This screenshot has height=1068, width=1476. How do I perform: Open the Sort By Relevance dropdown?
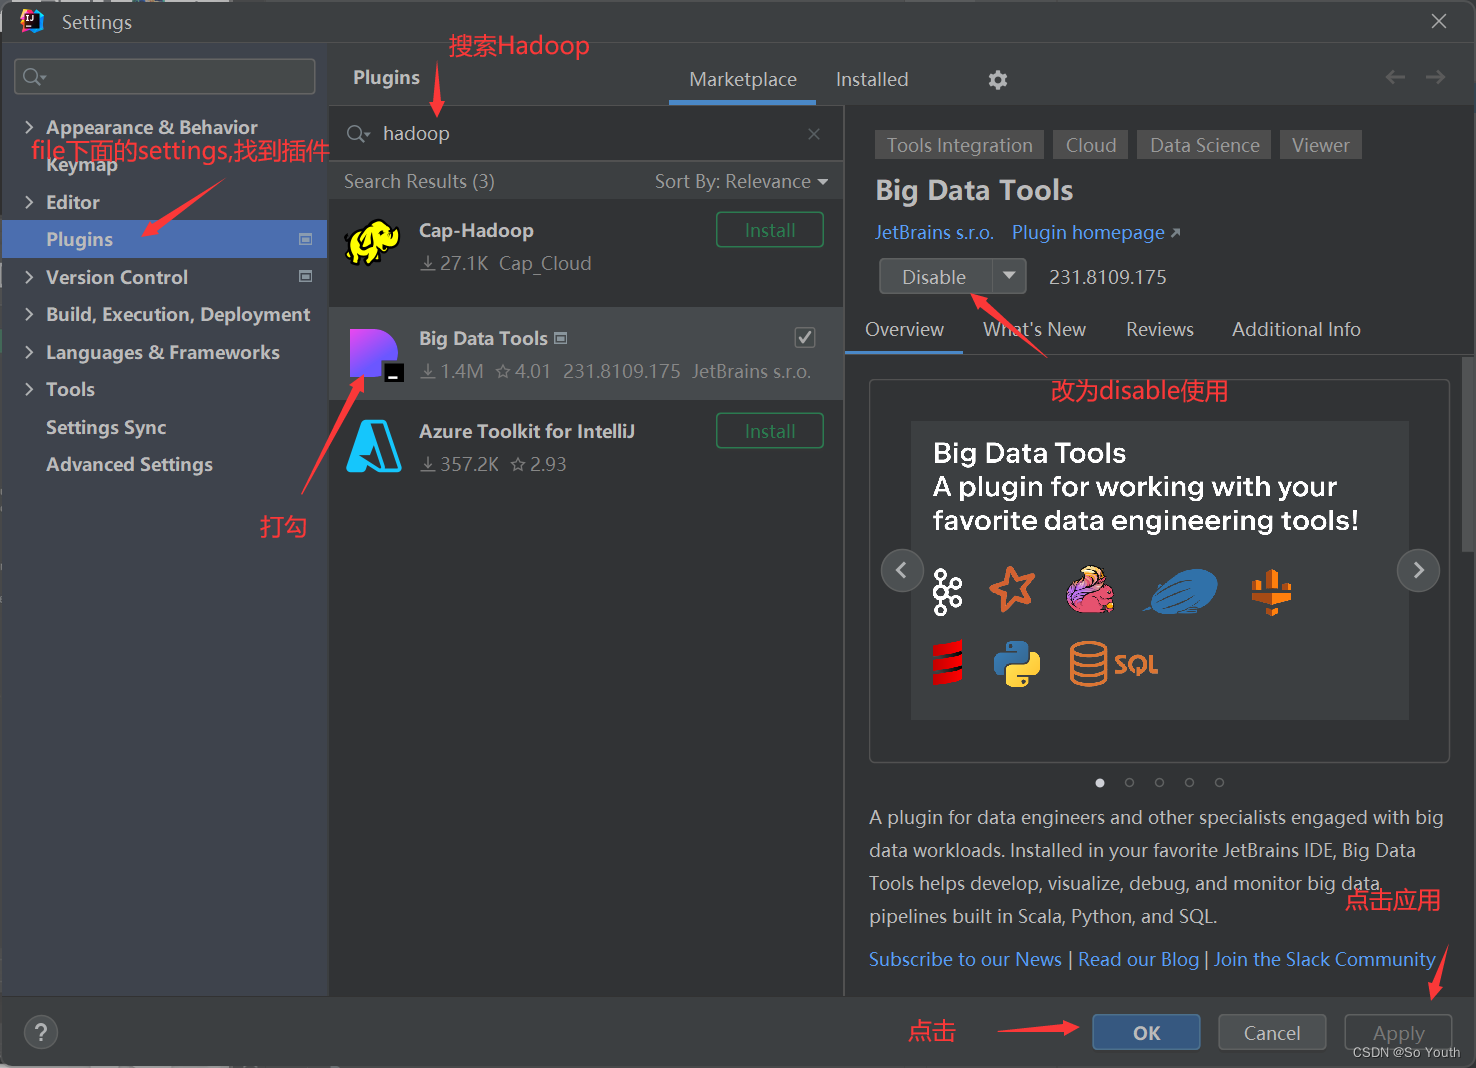click(741, 181)
